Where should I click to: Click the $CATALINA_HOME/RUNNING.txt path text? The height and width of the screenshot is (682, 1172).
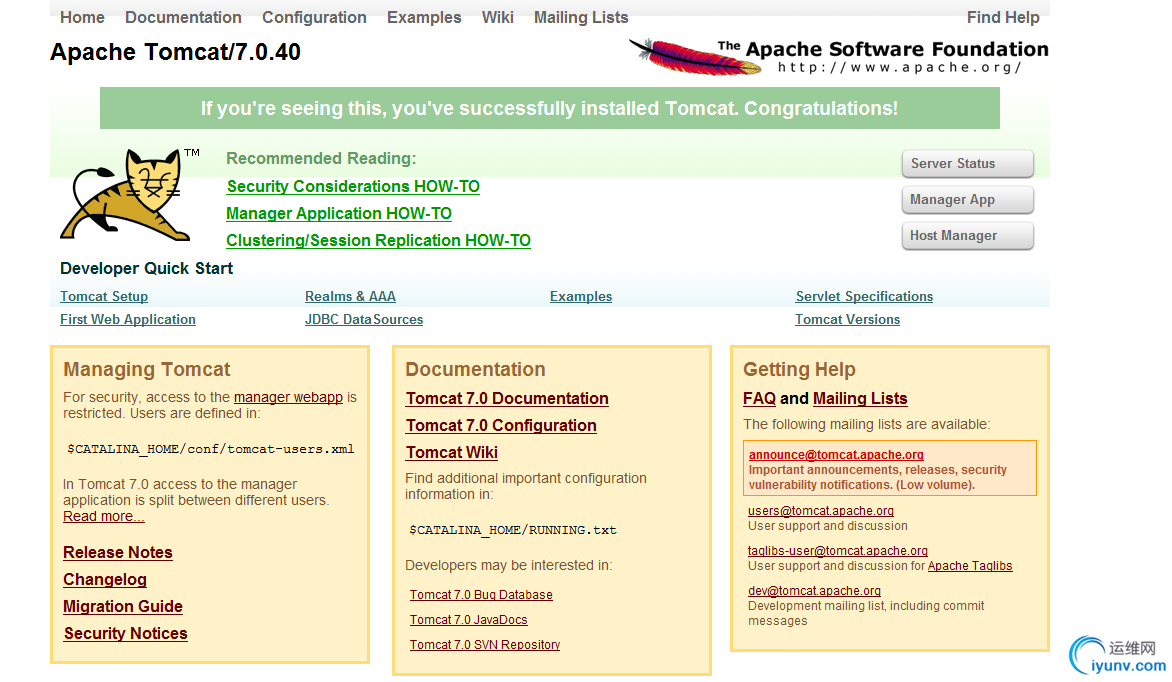[513, 529]
